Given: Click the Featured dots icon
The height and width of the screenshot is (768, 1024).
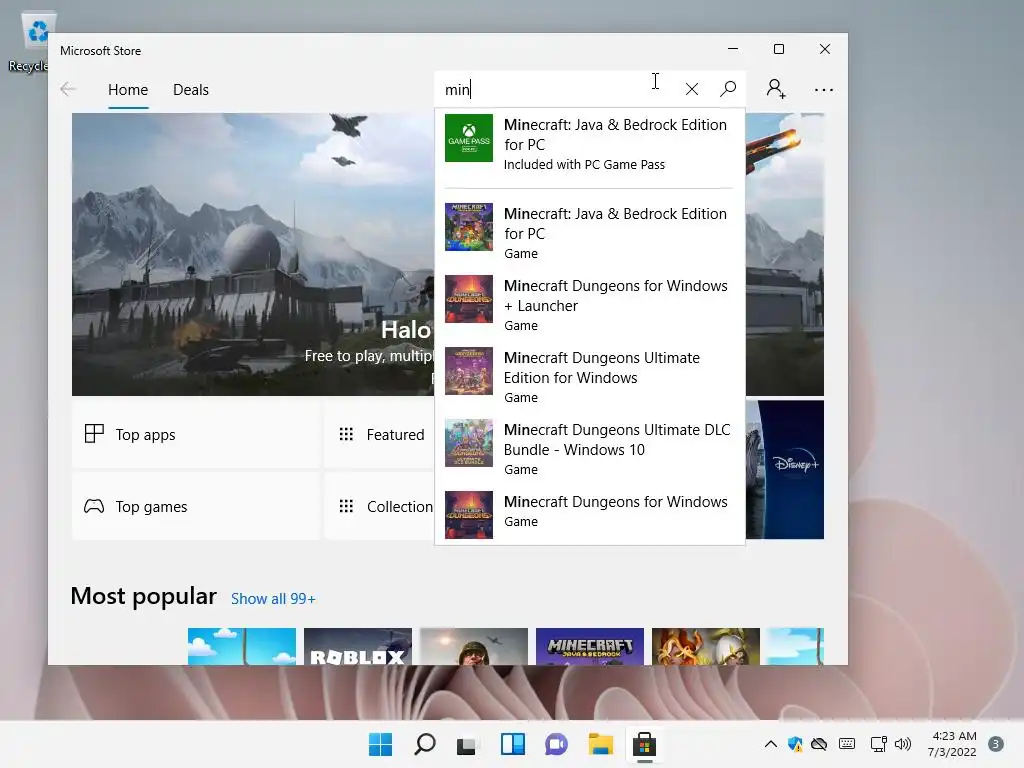Looking at the screenshot, I should click(x=346, y=434).
